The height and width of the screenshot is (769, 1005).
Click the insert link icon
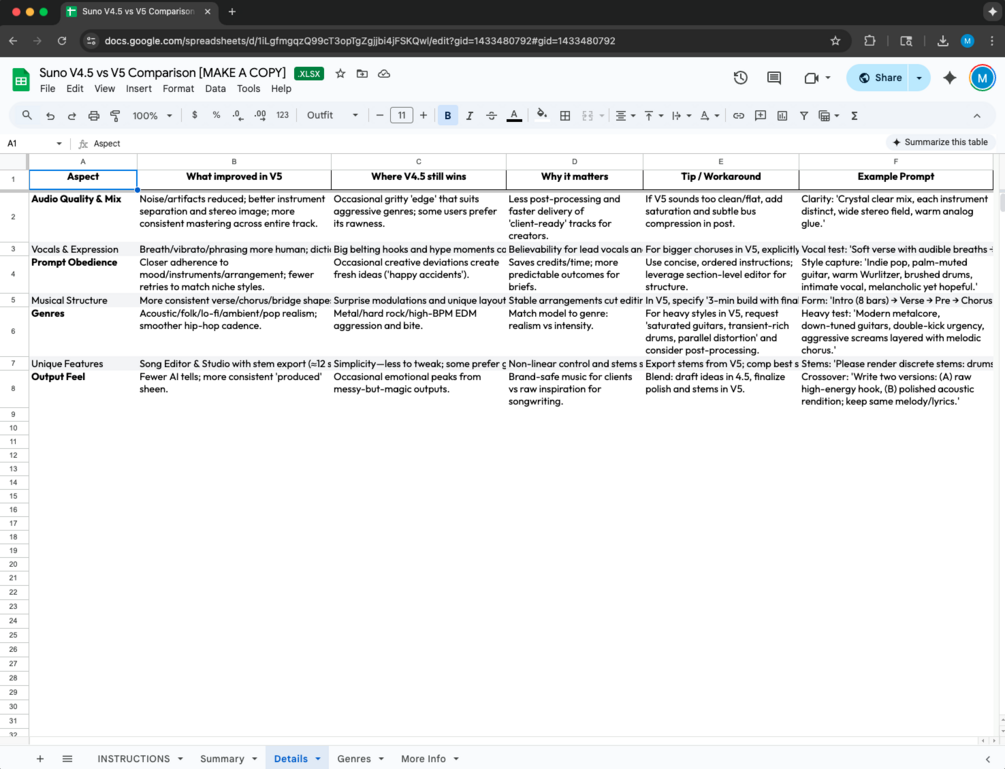(x=738, y=116)
